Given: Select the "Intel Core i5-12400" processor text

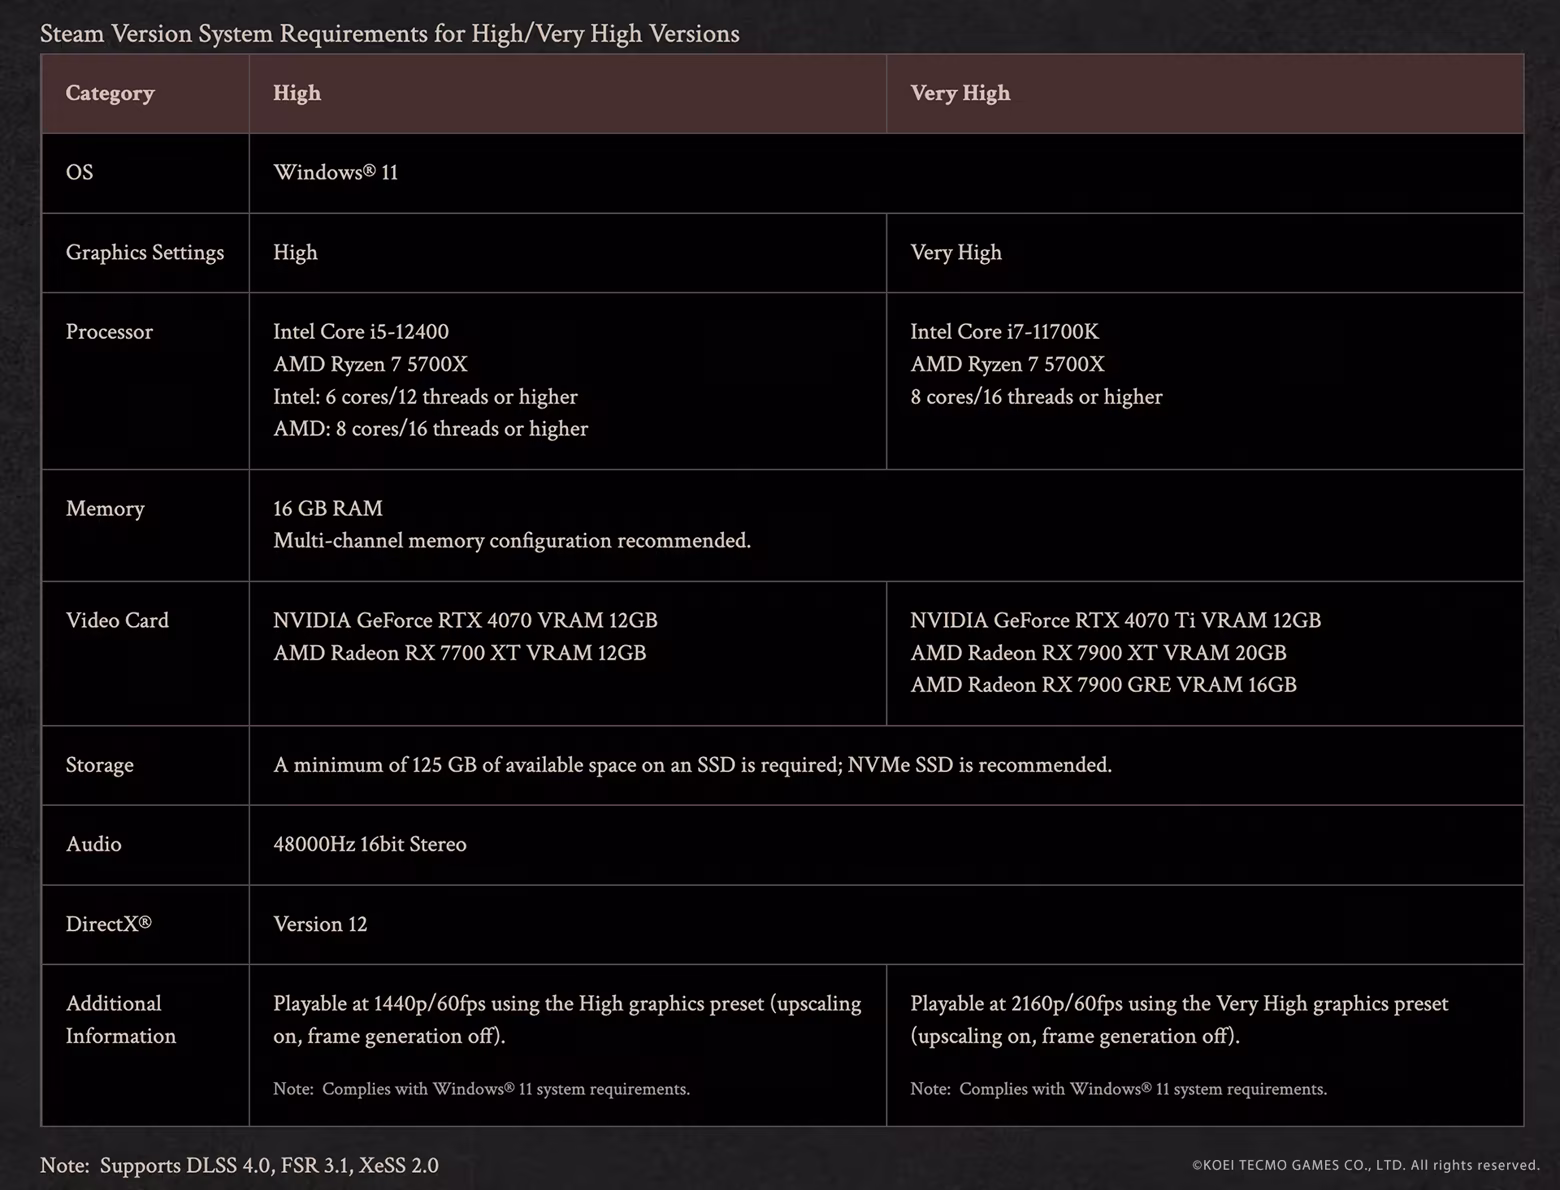Looking at the screenshot, I should click(360, 331).
